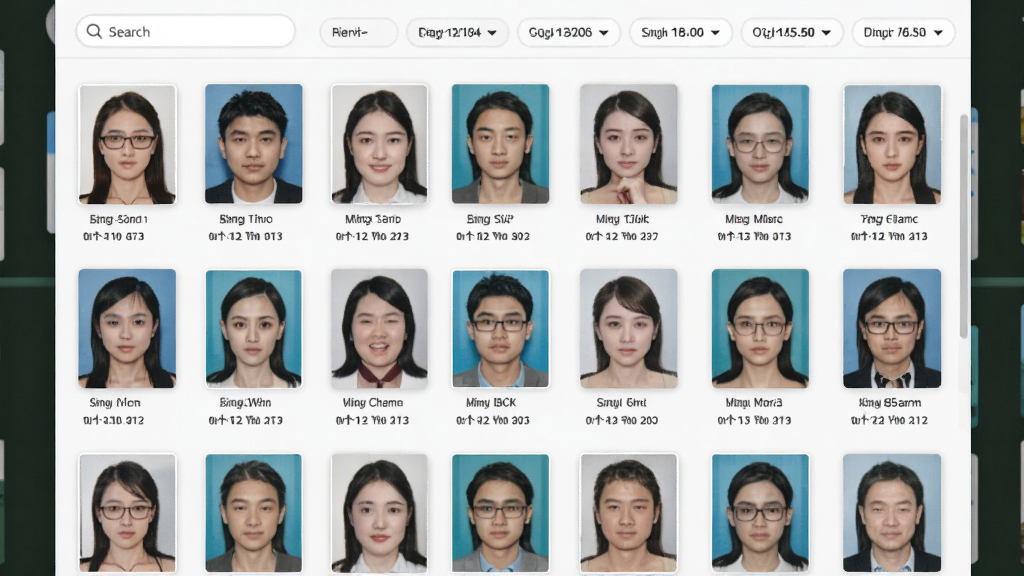Click the code line under 'Sing:Whn'
Image resolution: width=1024 pixels, height=576 pixels.
click(246, 421)
